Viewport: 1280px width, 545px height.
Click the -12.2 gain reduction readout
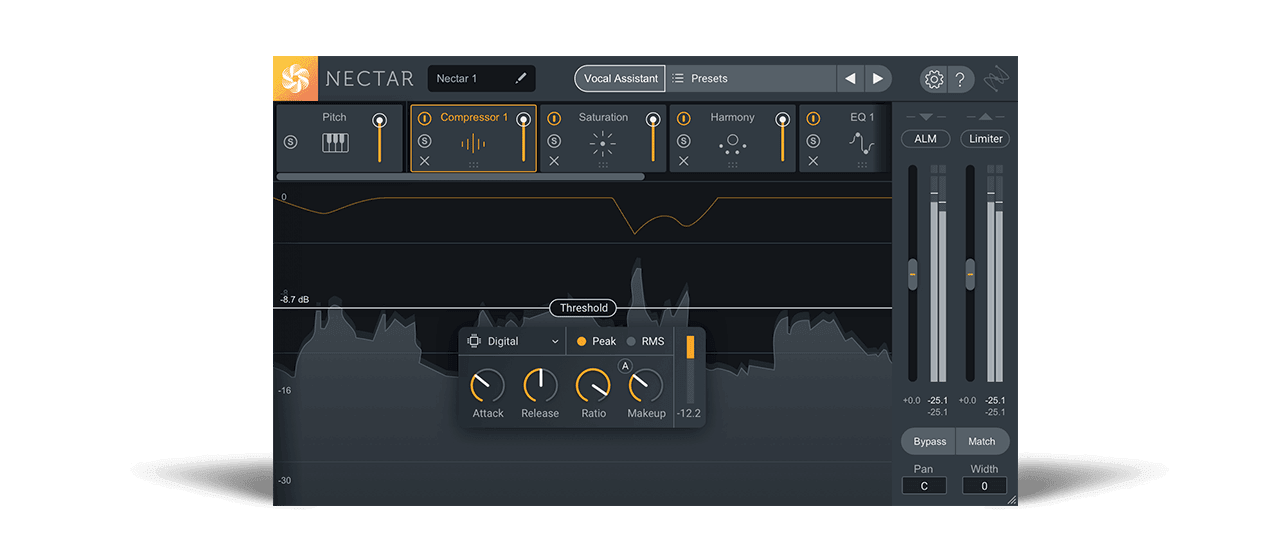(689, 413)
